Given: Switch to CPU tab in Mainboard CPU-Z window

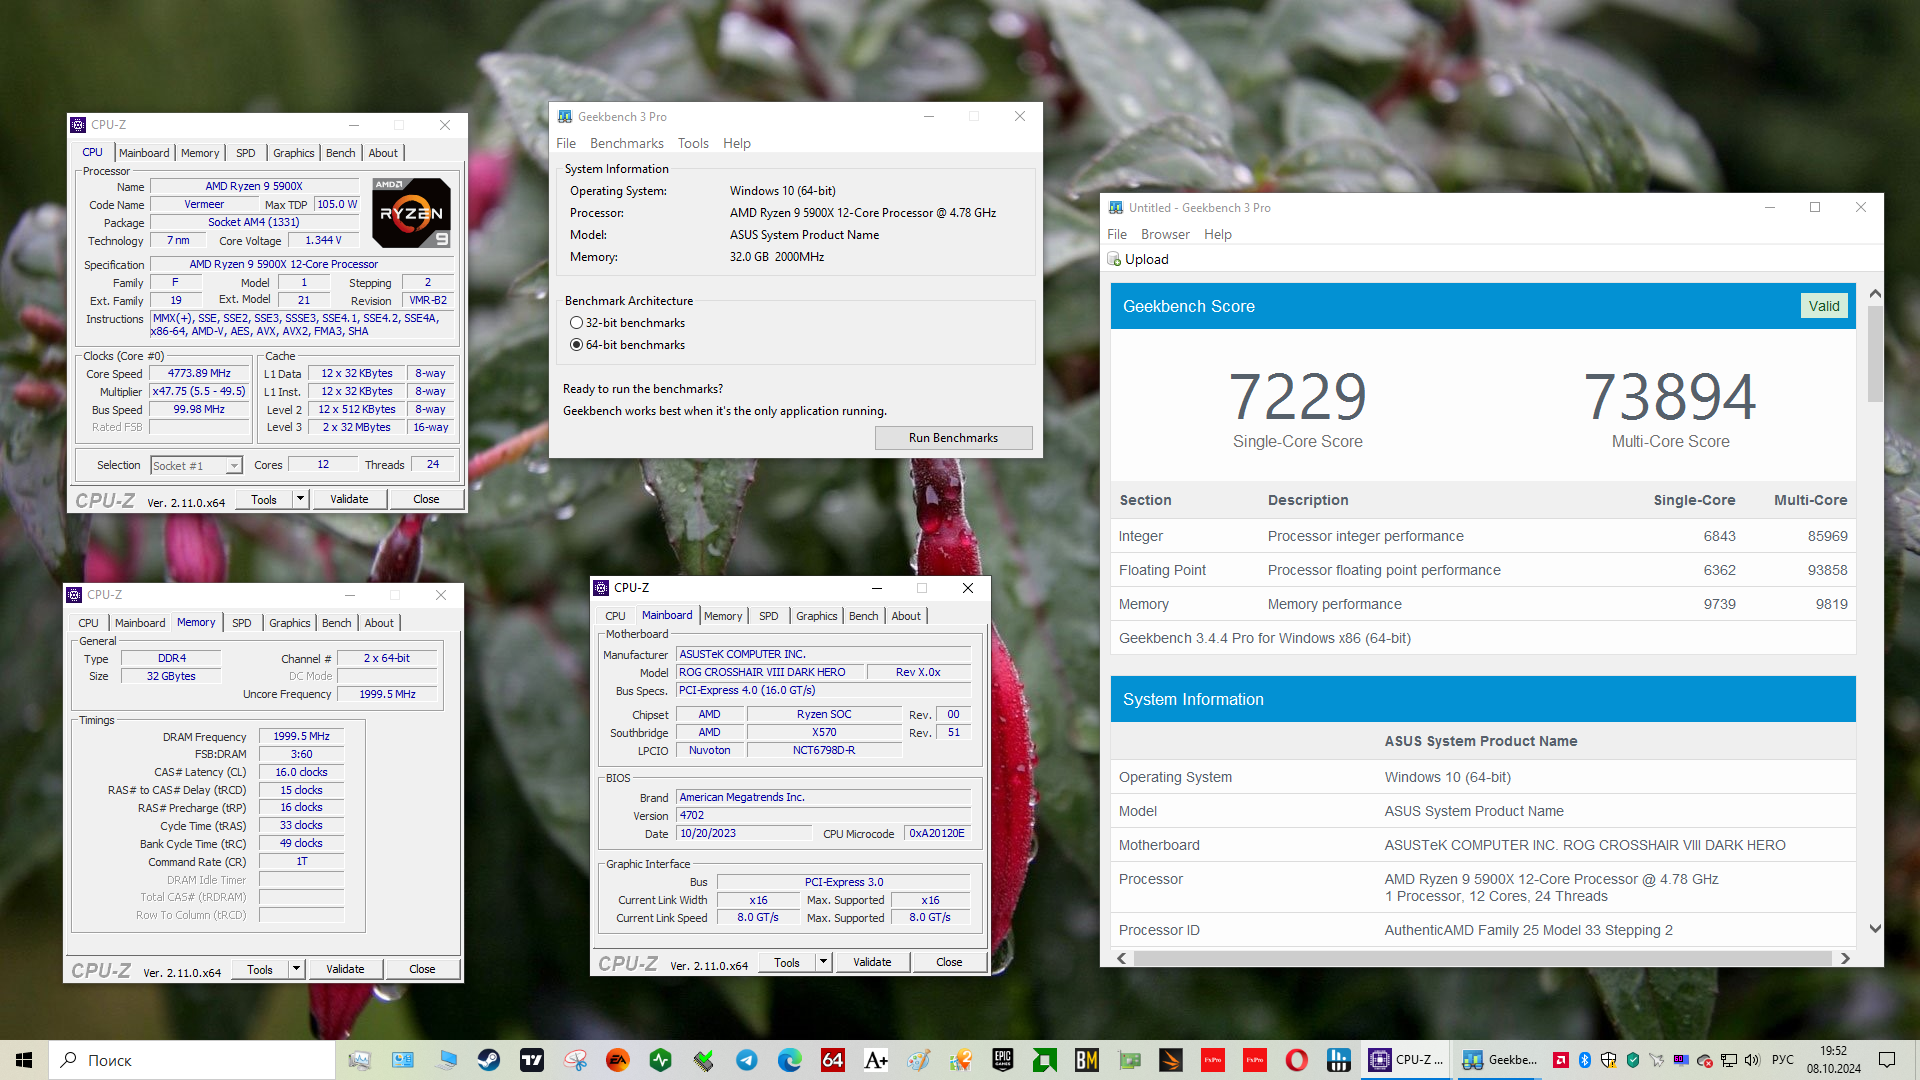Looking at the screenshot, I should tap(615, 616).
